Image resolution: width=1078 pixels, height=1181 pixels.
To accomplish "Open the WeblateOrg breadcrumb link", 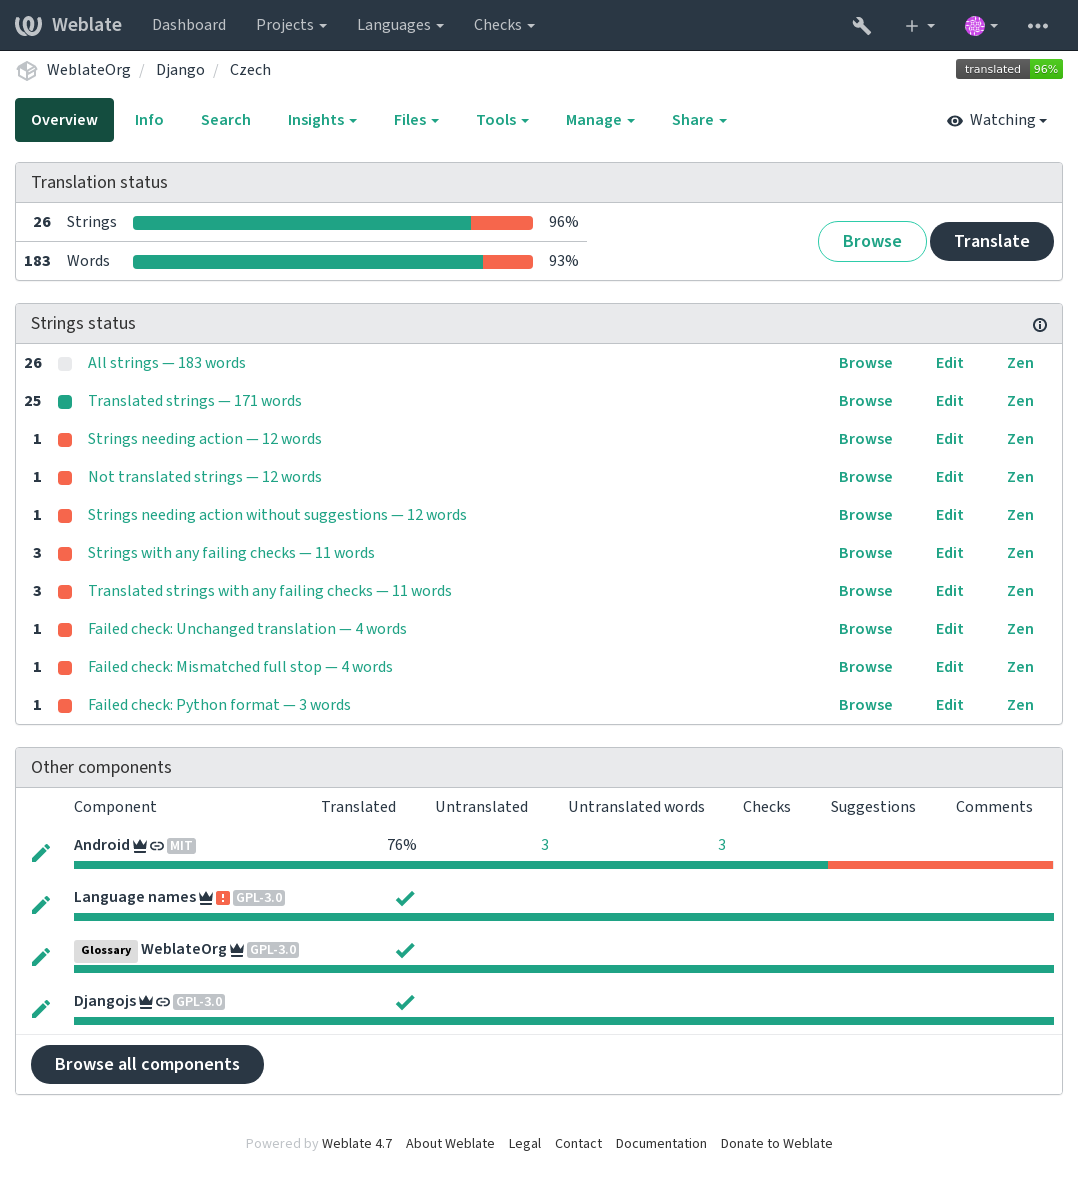I will pyautogui.click(x=88, y=70).
